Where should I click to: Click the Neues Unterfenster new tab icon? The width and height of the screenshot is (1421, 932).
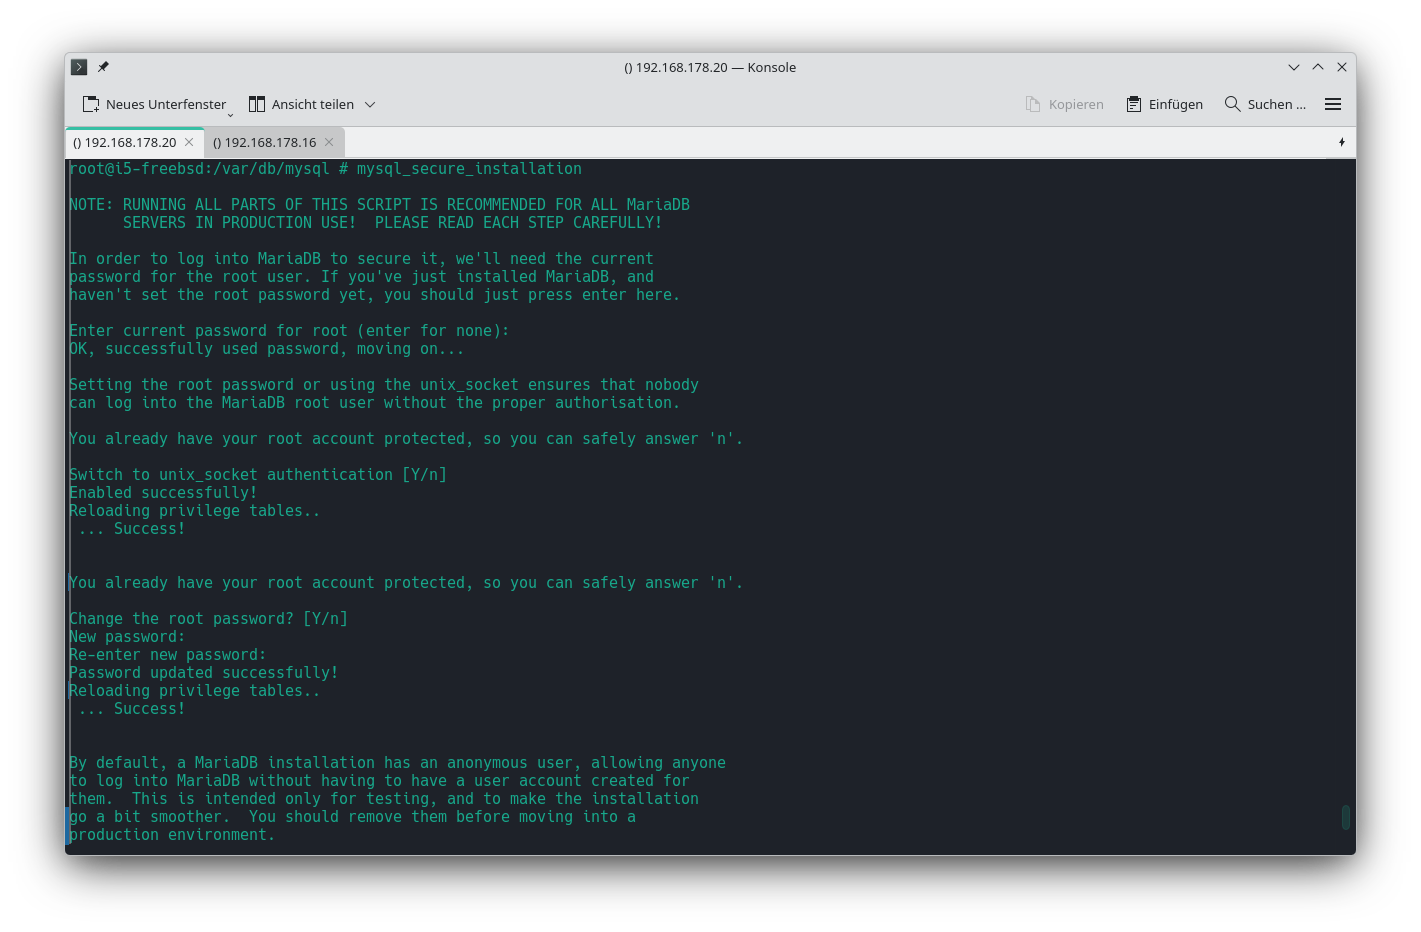91,104
